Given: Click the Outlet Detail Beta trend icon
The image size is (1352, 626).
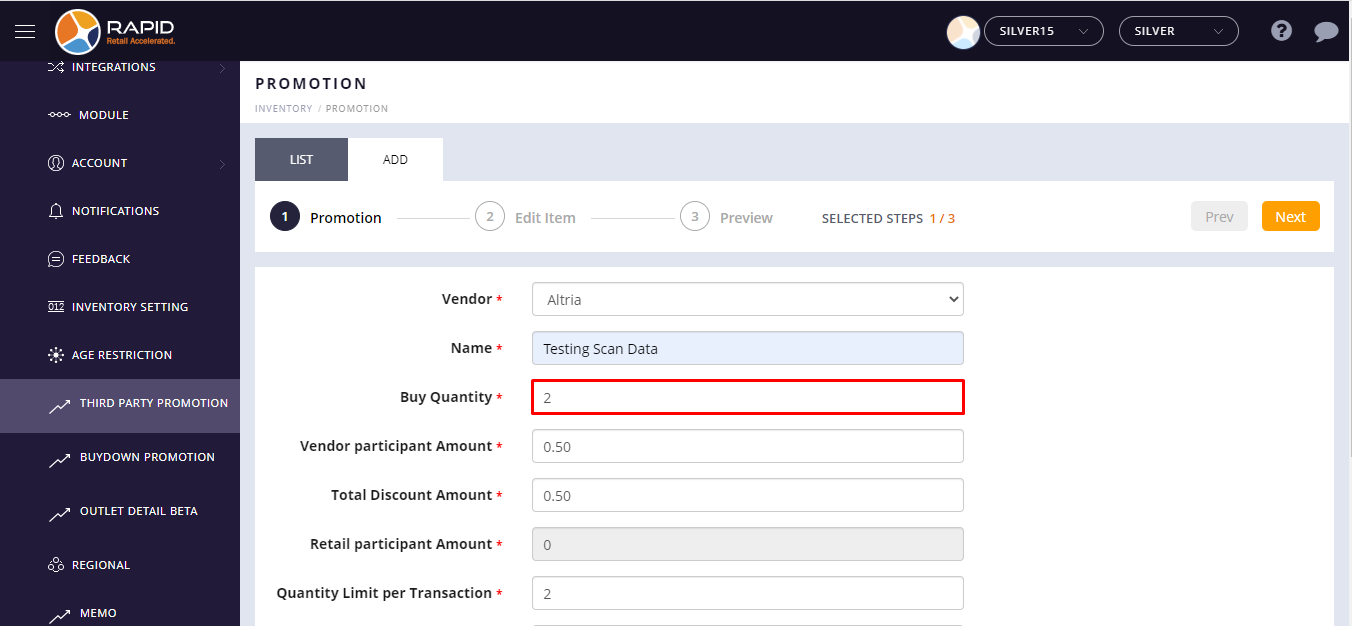Looking at the screenshot, I should pyautogui.click(x=60, y=514).
